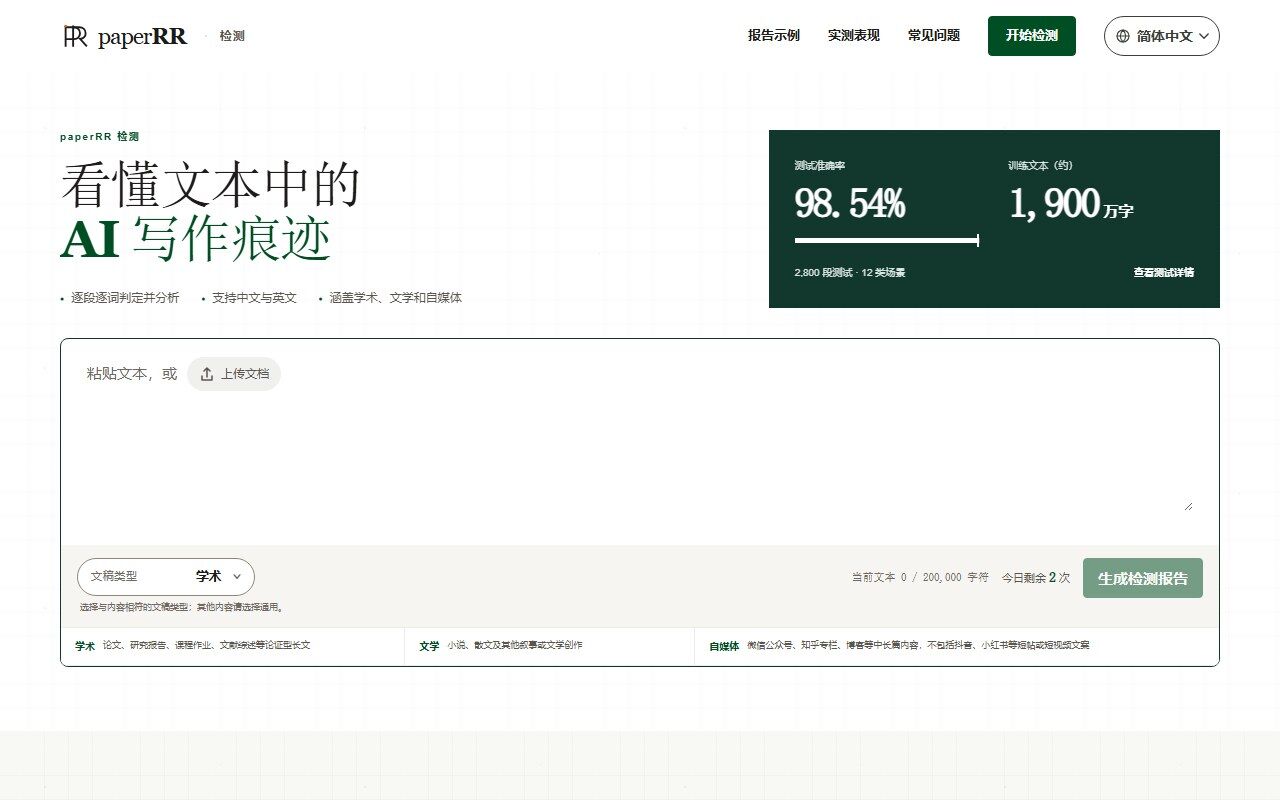
Task: Click the 生成检测报告 button
Action: pyautogui.click(x=1142, y=578)
